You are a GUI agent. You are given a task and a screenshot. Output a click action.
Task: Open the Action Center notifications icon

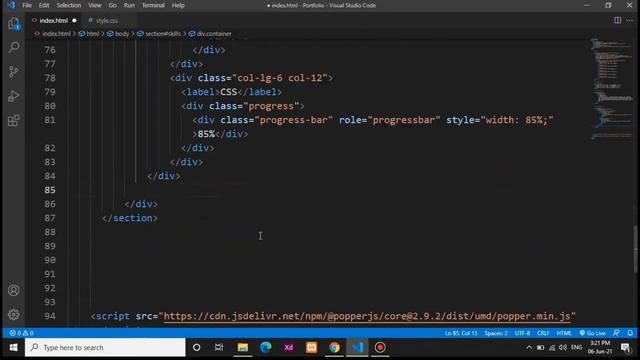625,348
